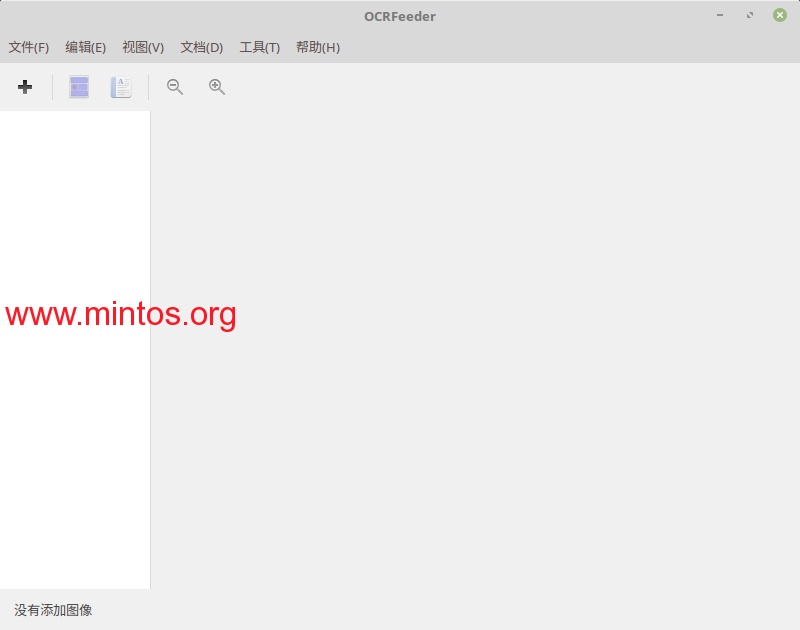800x630 pixels.
Task: Open the 帮助(H) menu
Action: tap(318, 47)
